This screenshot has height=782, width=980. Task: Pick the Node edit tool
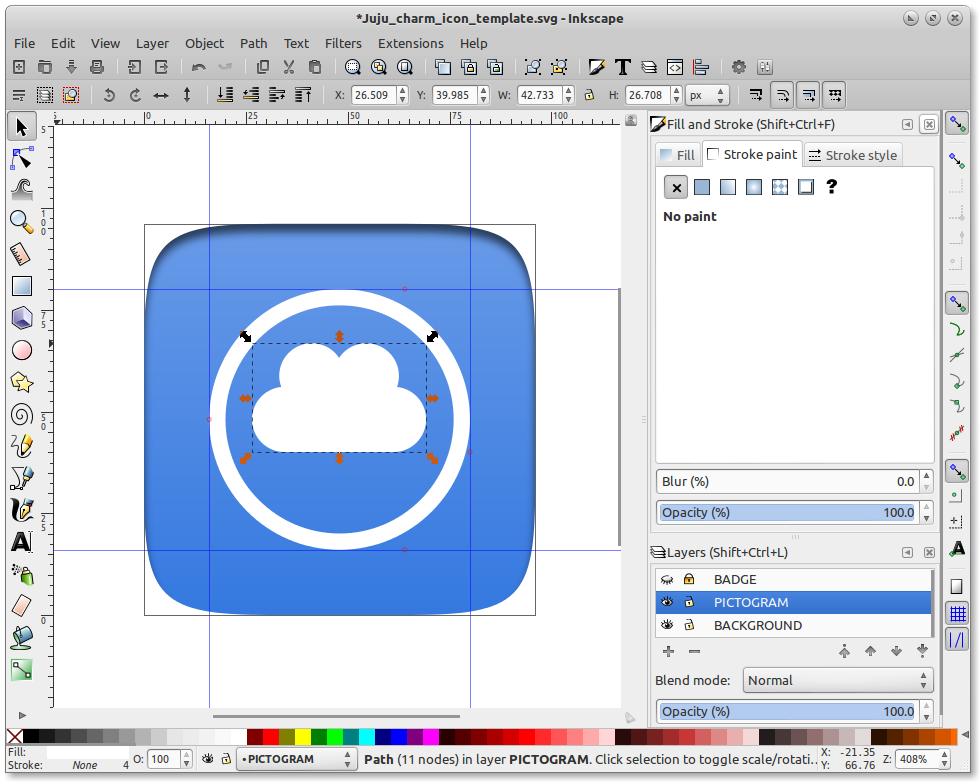(21, 158)
